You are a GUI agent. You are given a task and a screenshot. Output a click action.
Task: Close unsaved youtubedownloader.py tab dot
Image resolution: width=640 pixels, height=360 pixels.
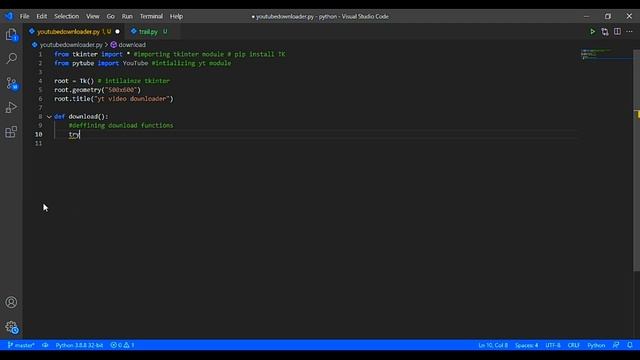(x=118, y=31)
